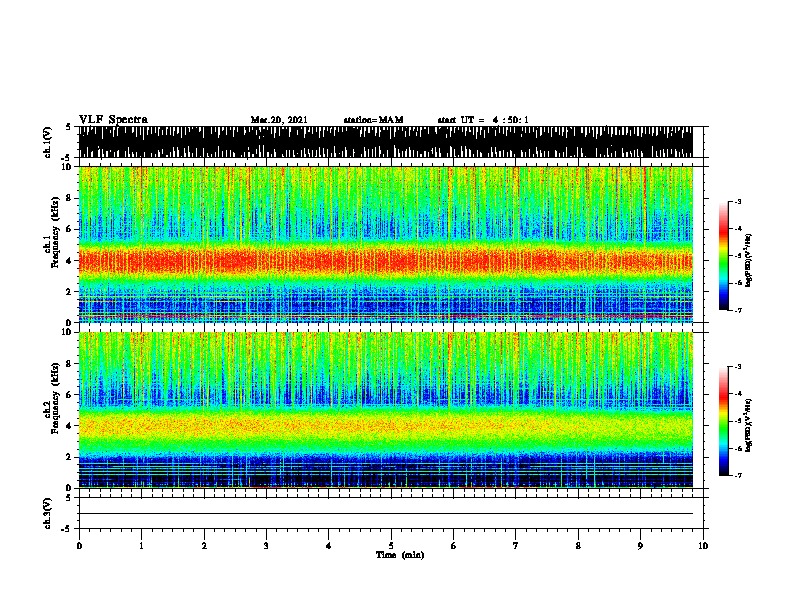
Task: Click the ch.2 color scale unit label
Action: [748, 425]
